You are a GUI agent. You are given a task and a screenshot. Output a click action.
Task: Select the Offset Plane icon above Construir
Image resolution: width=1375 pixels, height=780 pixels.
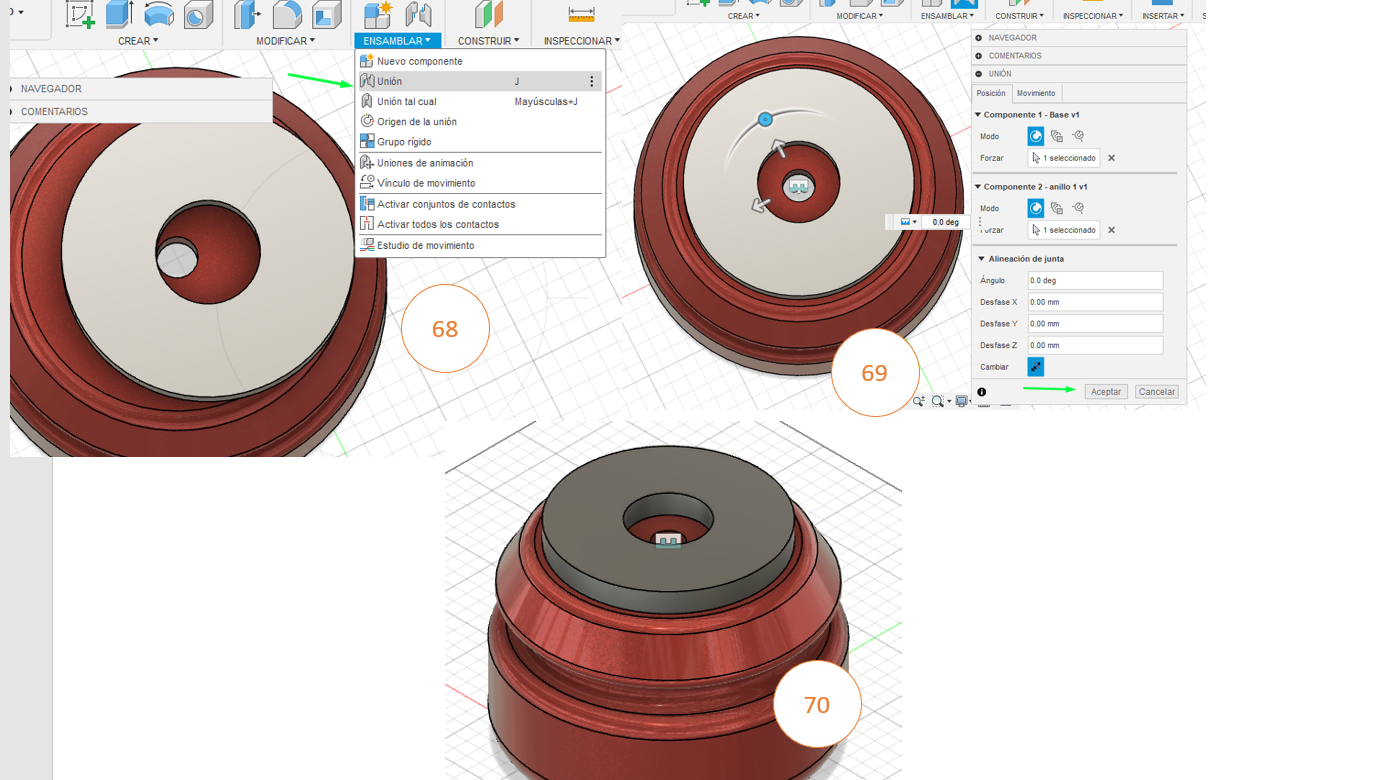[488, 14]
